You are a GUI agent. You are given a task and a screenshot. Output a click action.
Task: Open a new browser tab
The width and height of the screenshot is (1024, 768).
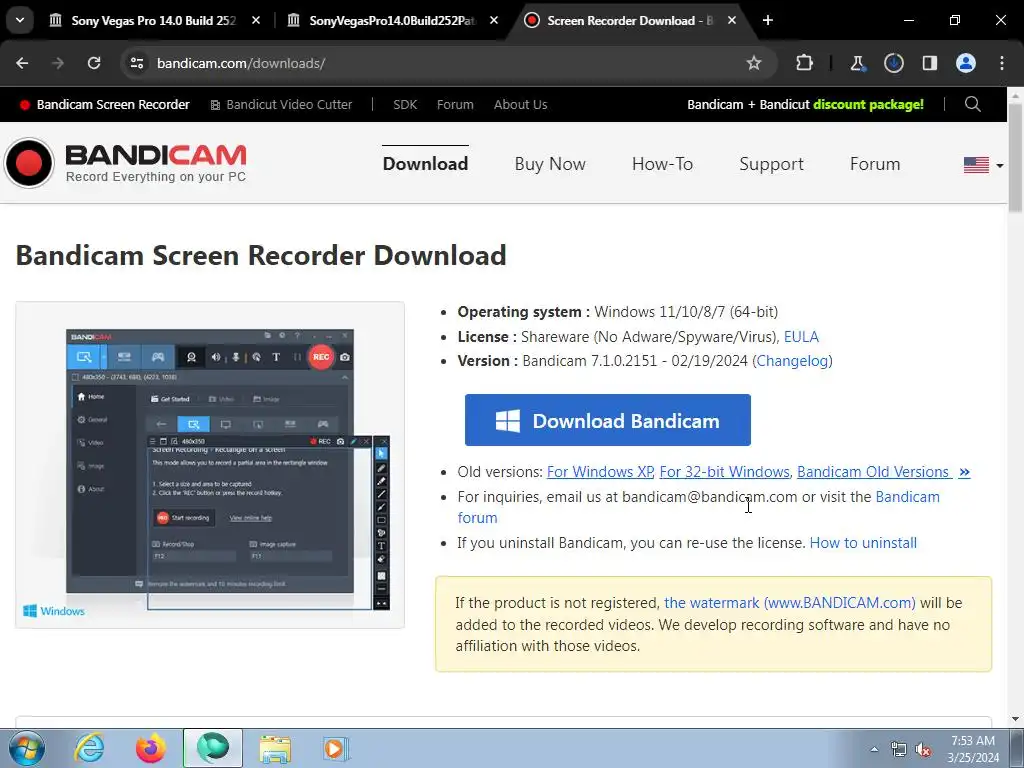point(768,20)
